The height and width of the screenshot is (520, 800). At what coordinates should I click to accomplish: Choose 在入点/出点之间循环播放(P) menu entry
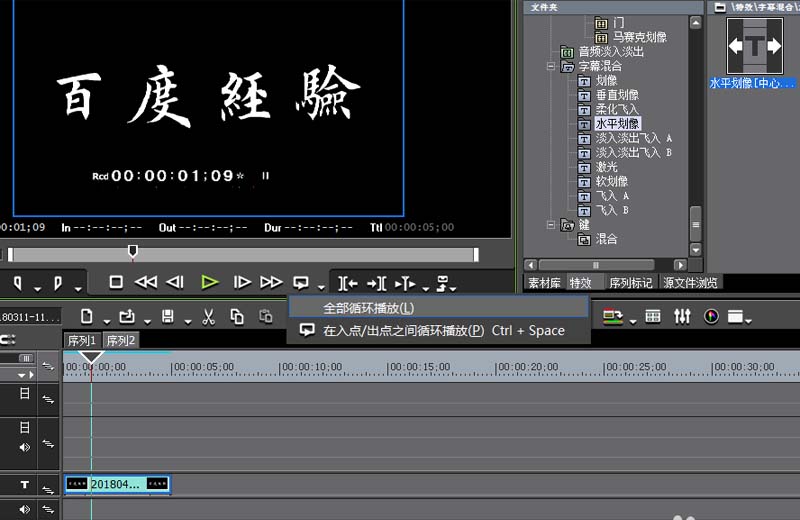pyautogui.click(x=438, y=330)
